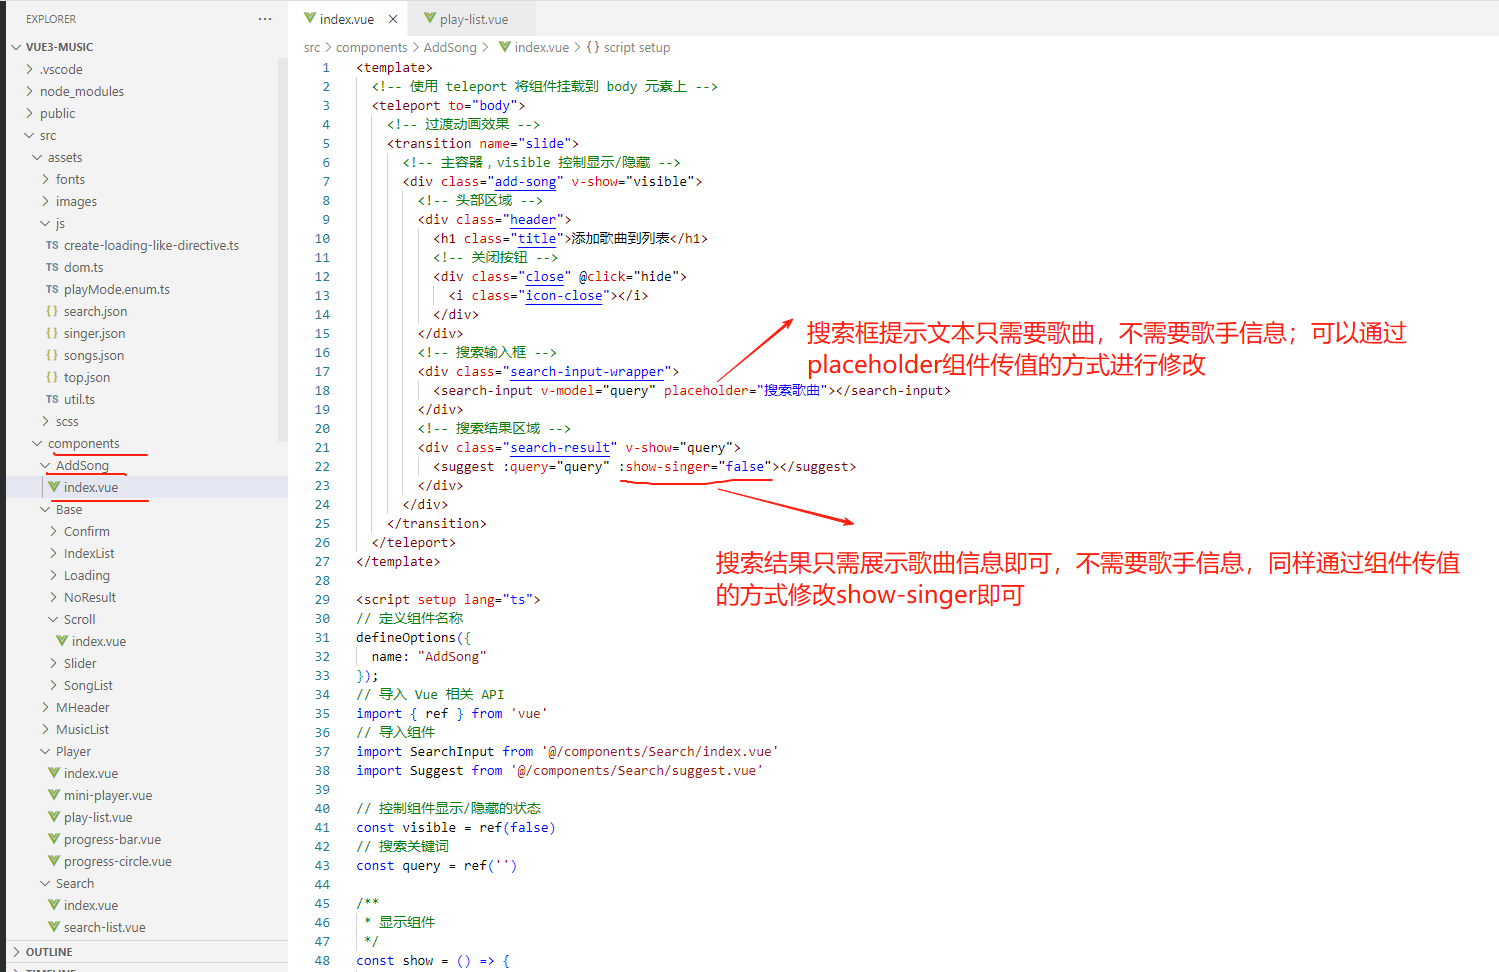Image resolution: width=1499 pixels, height=972 pixels.
Task: Expand the Slider folder
Action: click(54, 663)
